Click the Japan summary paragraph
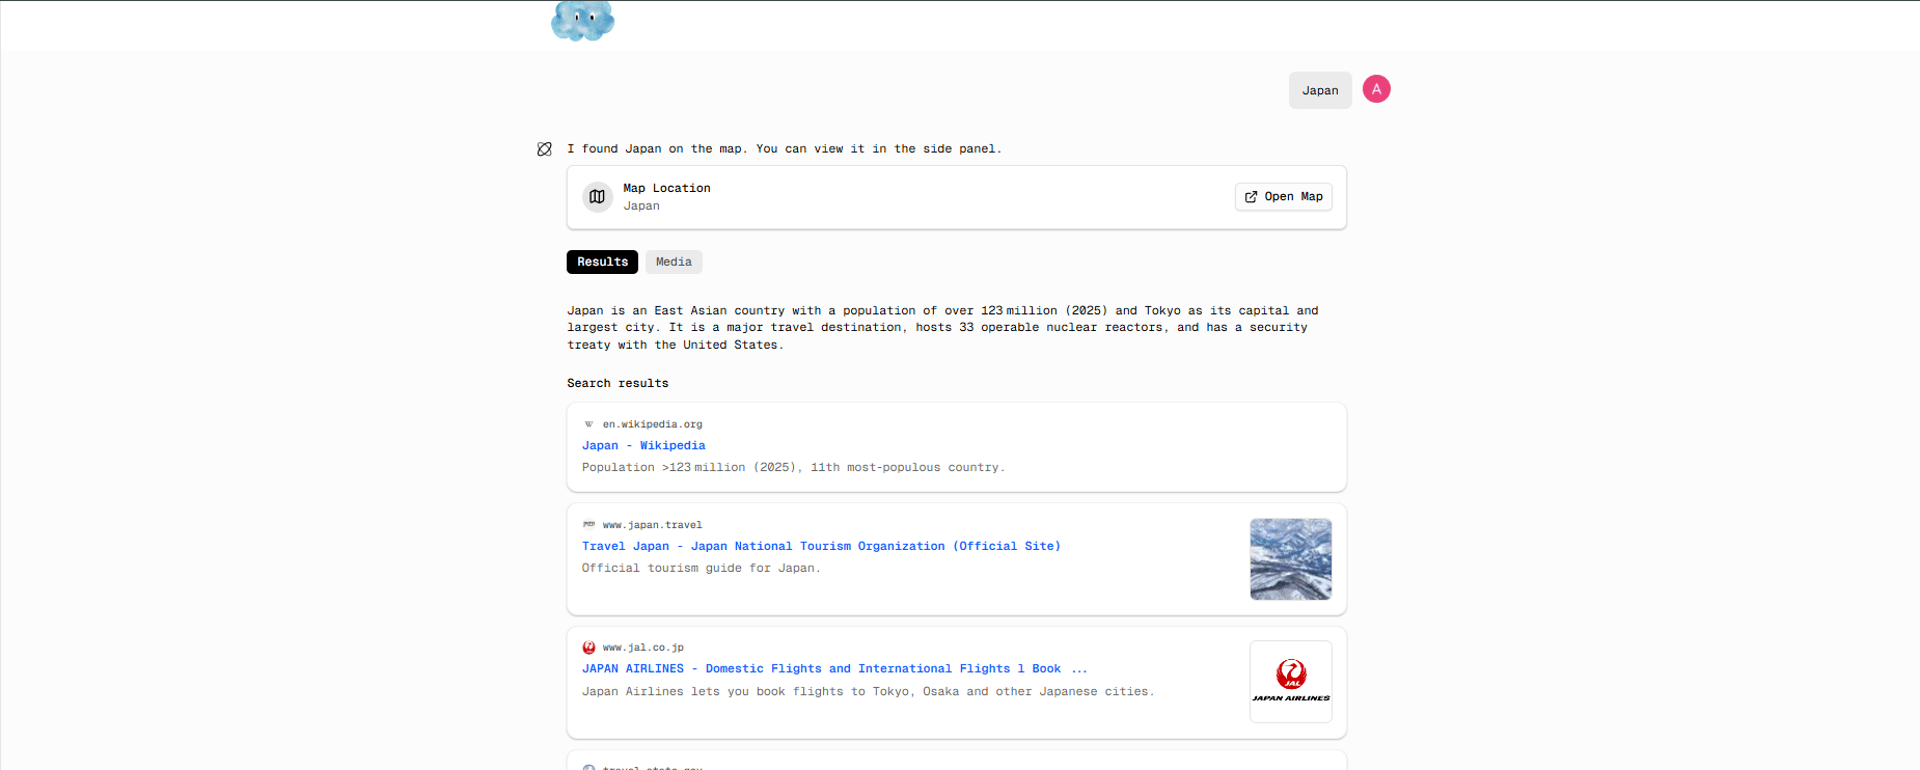 pyautogui.click(x=943, y=328)
